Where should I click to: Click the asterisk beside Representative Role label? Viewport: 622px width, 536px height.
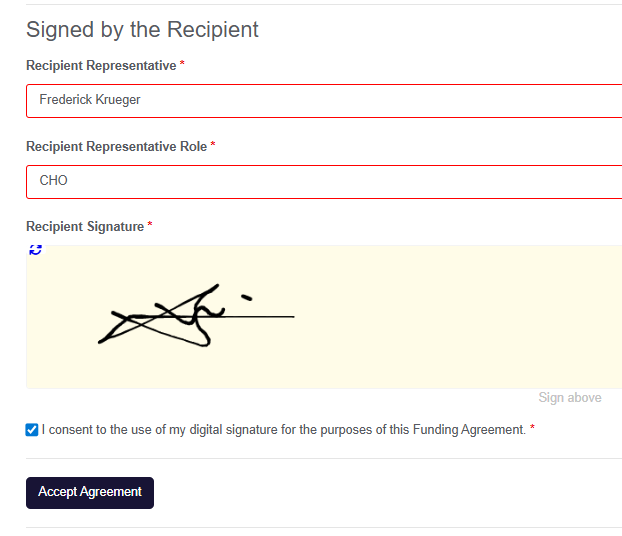[213, 146]
